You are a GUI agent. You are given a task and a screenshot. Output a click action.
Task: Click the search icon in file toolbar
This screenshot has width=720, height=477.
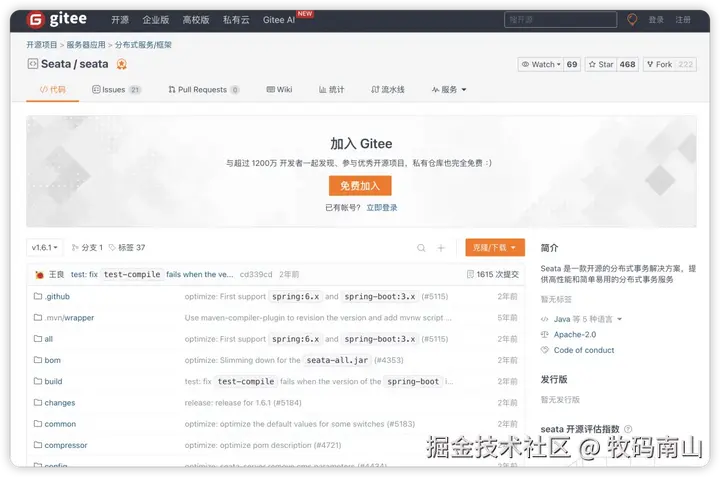pyautogui.click(x=421, y=248)
